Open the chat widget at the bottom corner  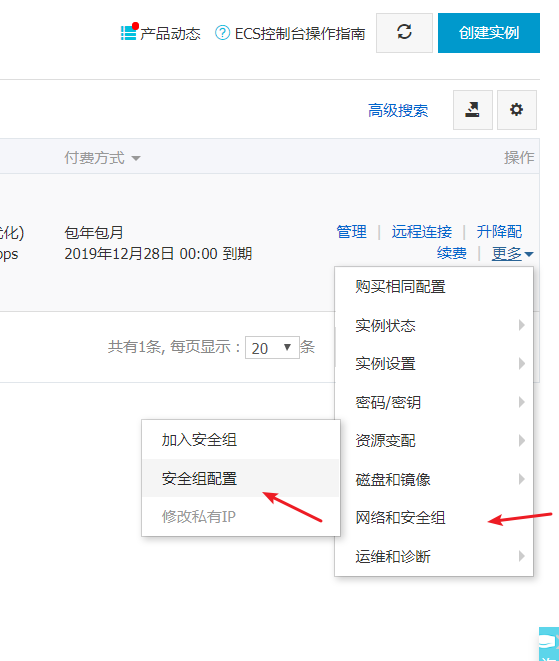[x=549, y=644]
